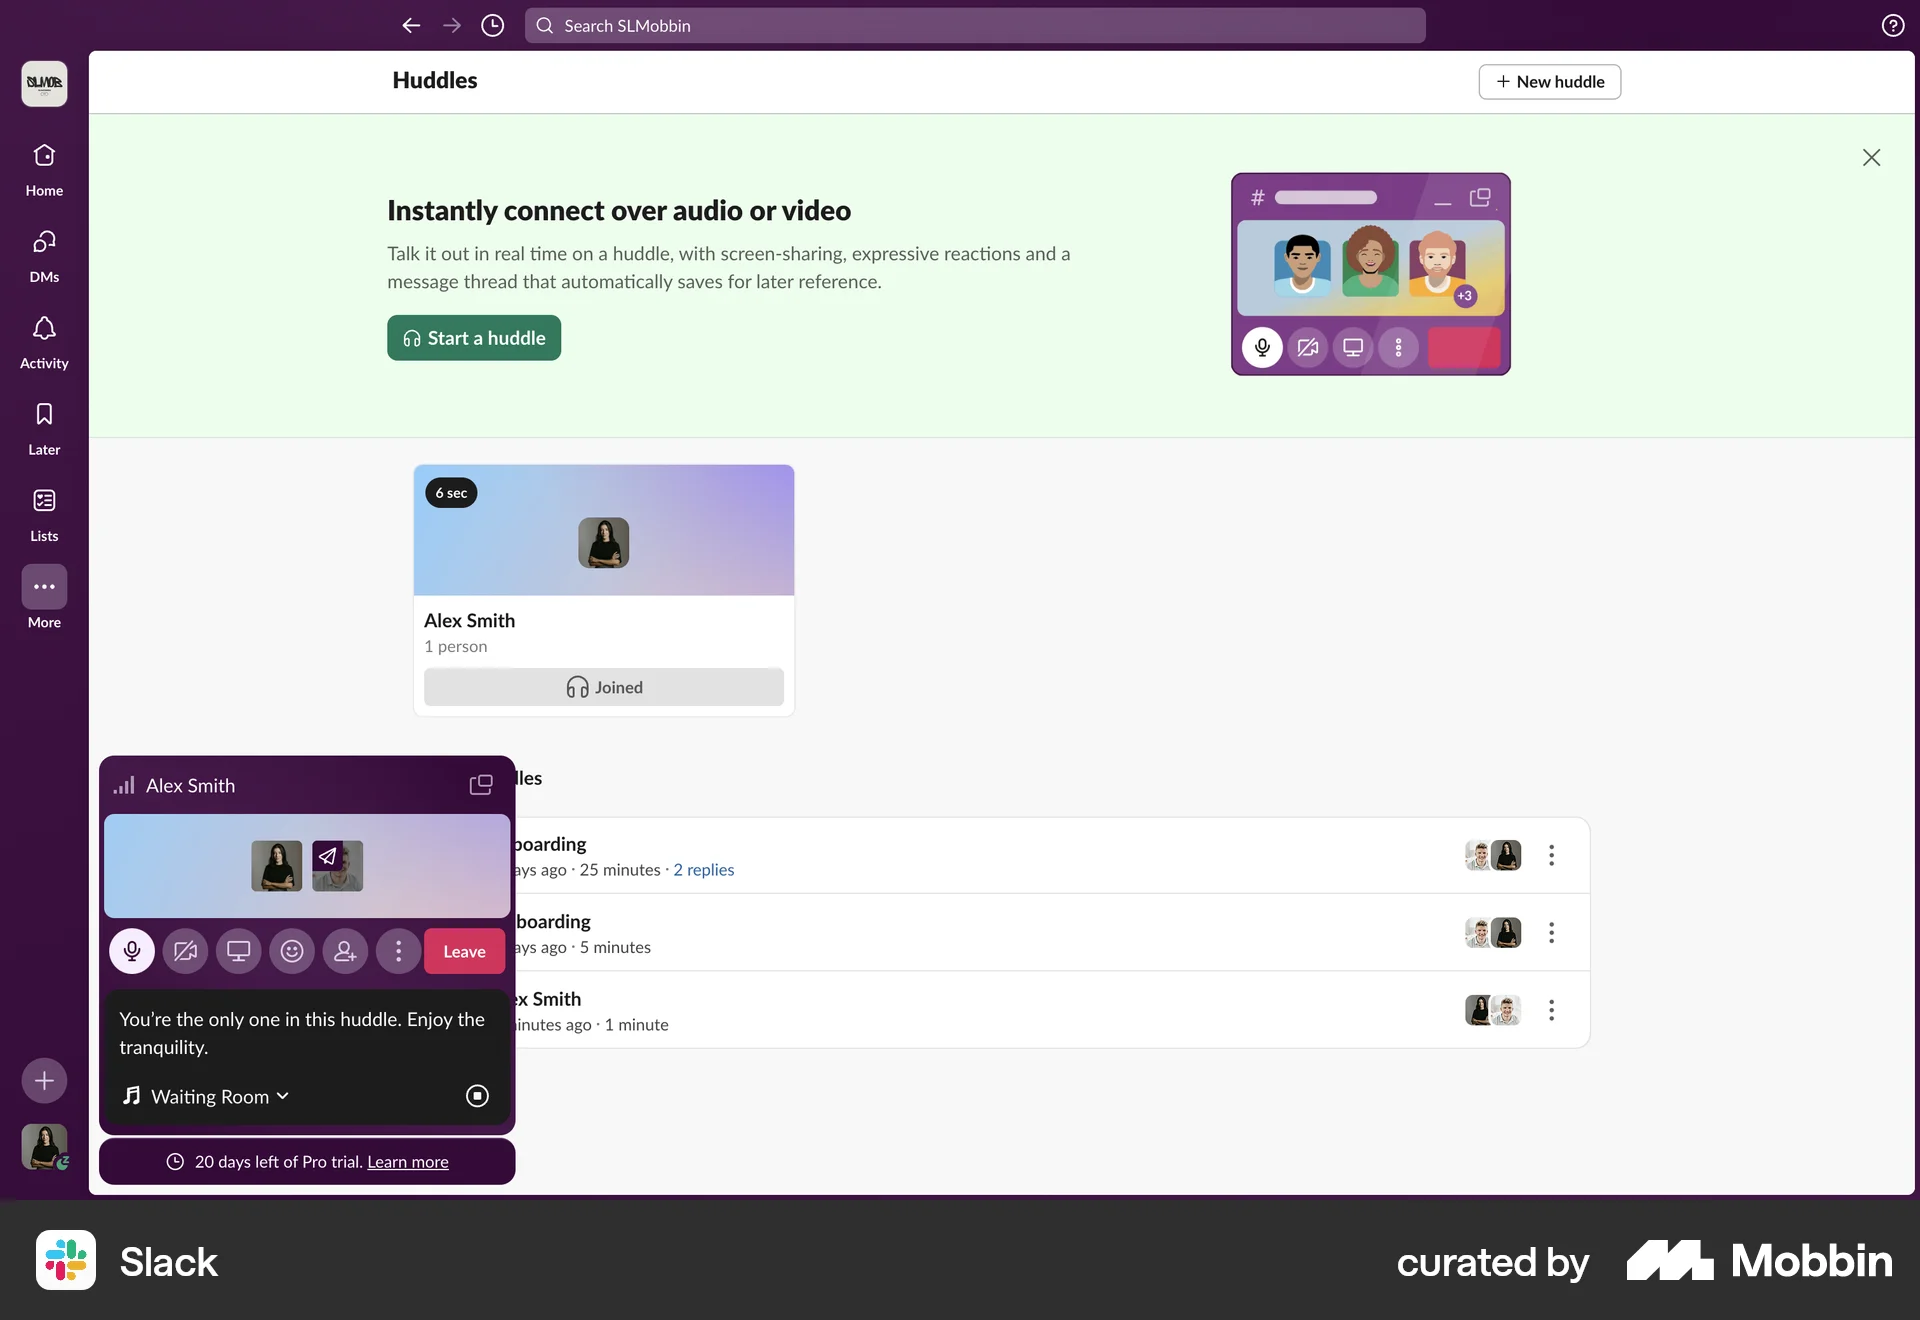Go to Later in the sidebar
This screenshot has width=1920, height=1320.
coord(43,426)
